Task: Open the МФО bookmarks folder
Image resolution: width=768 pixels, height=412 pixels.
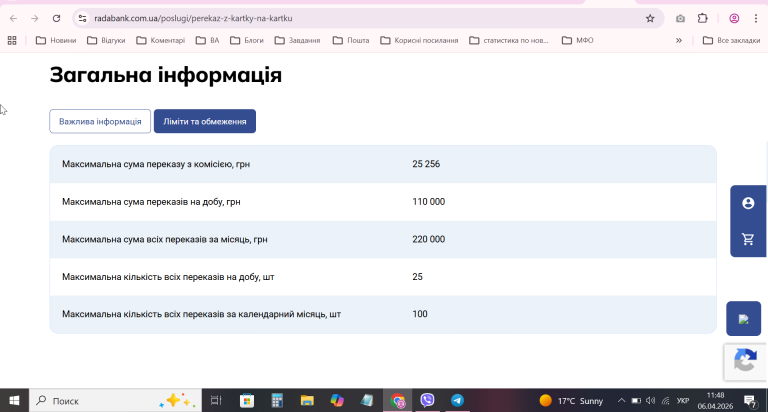Action: (578, 40)
